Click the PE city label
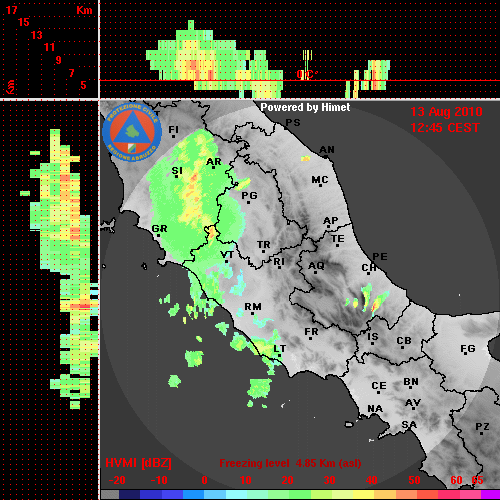500x500 pixels. click(380, 257)
